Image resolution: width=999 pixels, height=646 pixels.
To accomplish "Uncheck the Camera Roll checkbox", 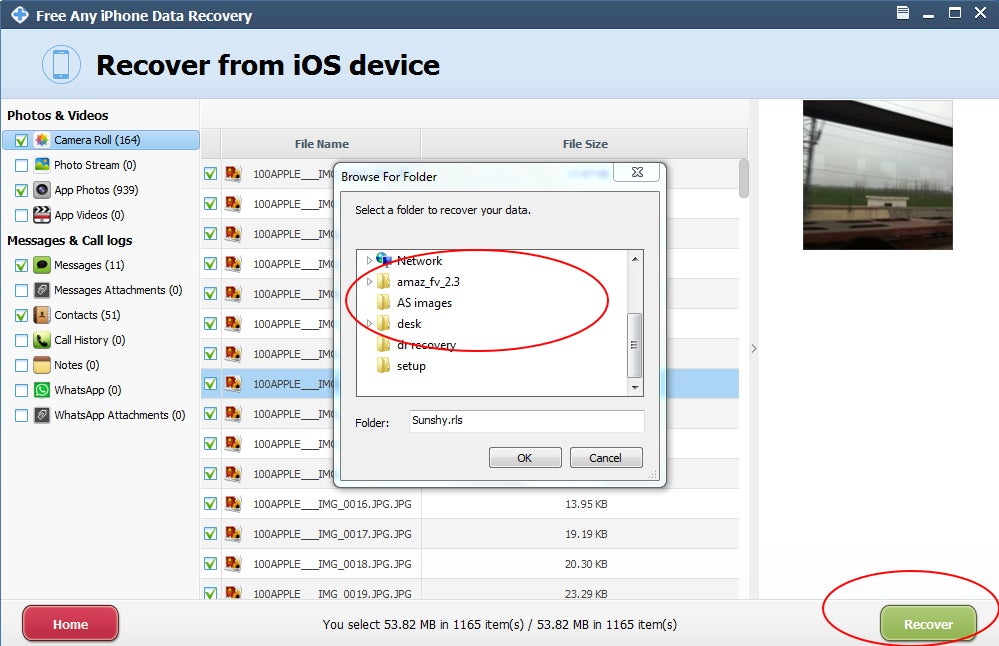I will 21,140.
